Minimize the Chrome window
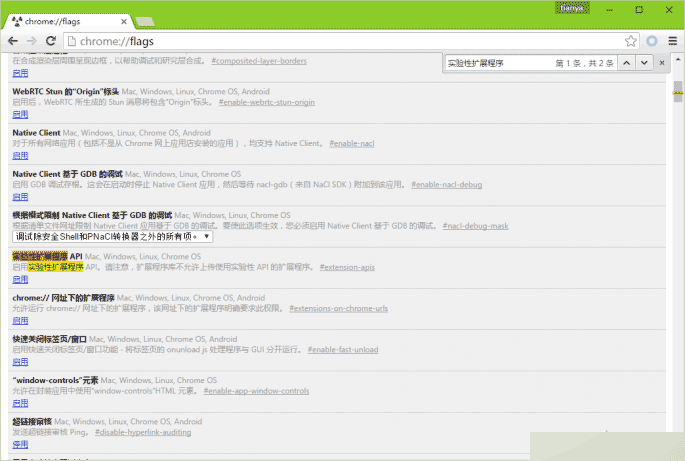This screenshot has height=461, width=685. 609,10
